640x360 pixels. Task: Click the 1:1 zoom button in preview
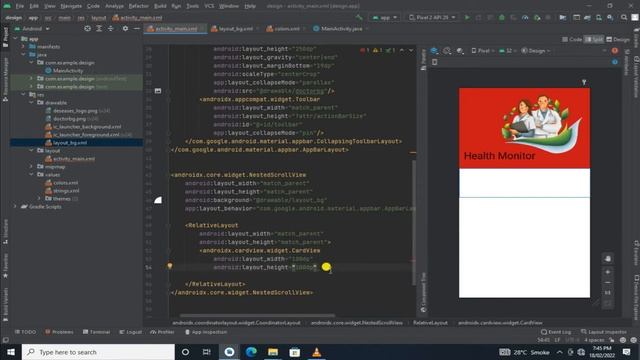pos(608,293)
